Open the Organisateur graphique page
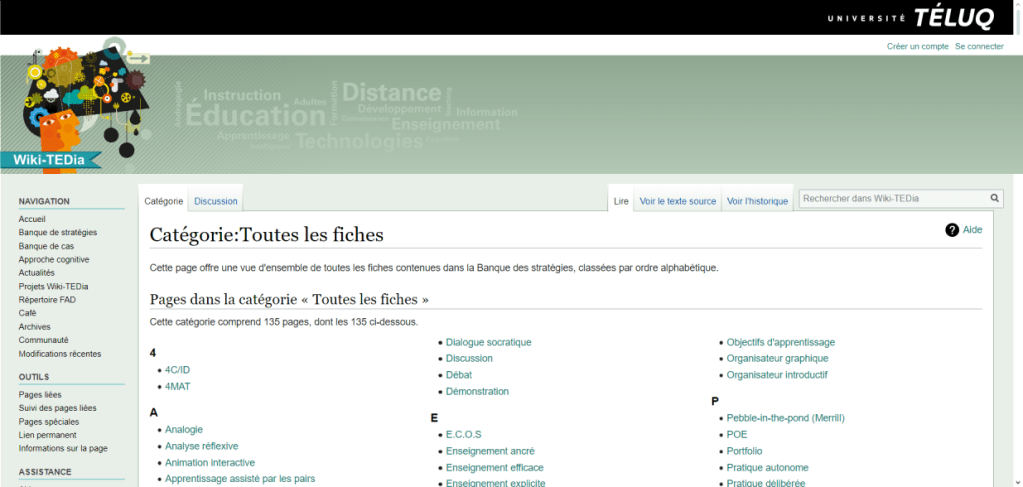Viewport: 1023px width, 487px height. coord(777,358)
